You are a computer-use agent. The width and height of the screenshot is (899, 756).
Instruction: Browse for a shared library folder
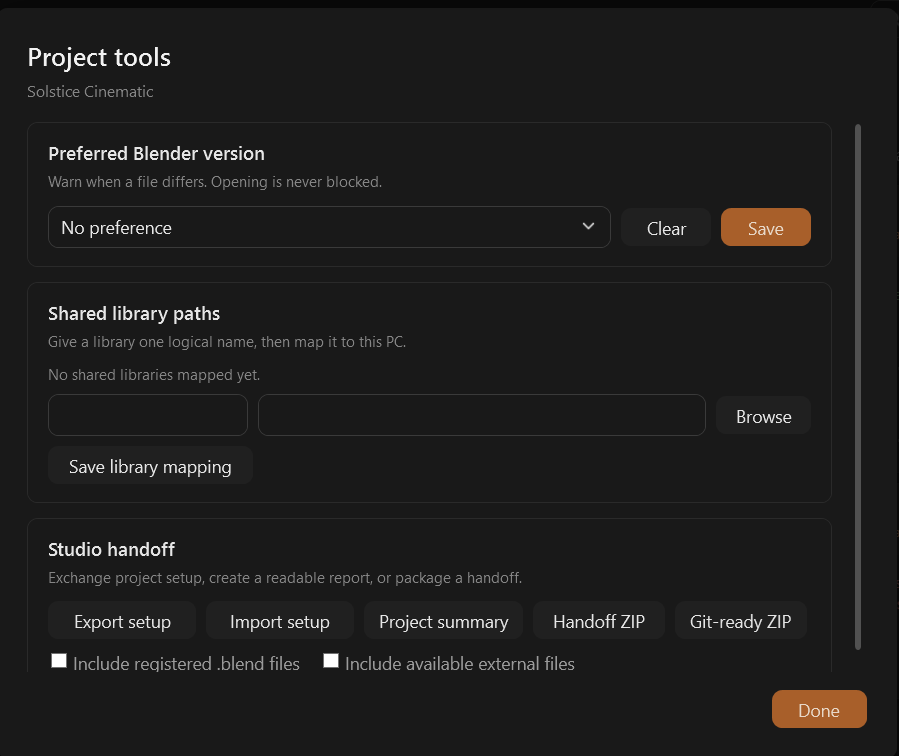pyautogui.click(x=763, y=416)
